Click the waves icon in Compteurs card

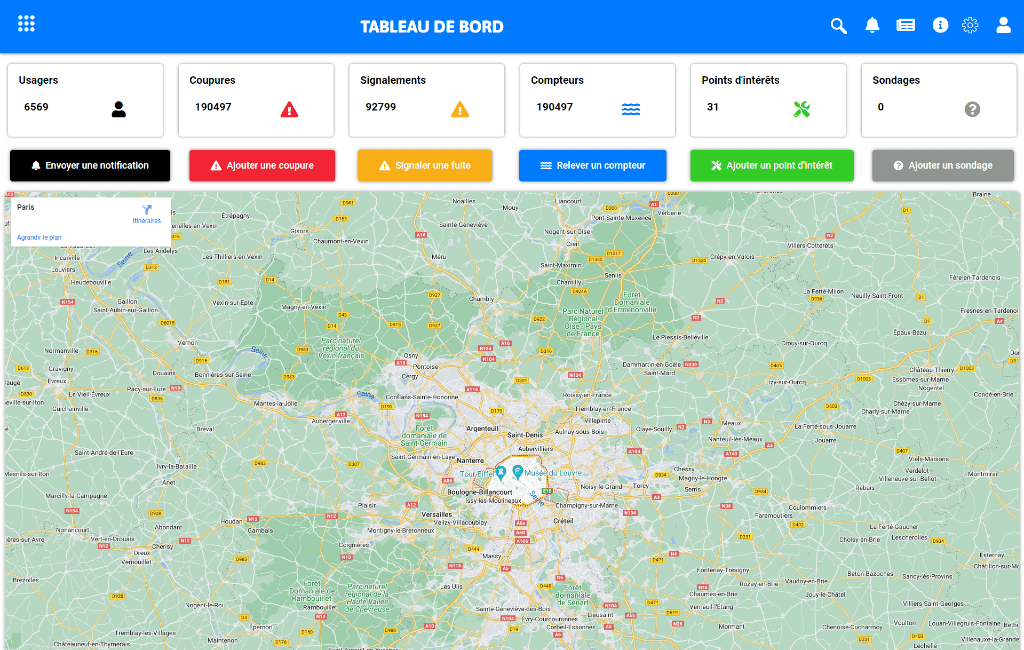[631, 109]
